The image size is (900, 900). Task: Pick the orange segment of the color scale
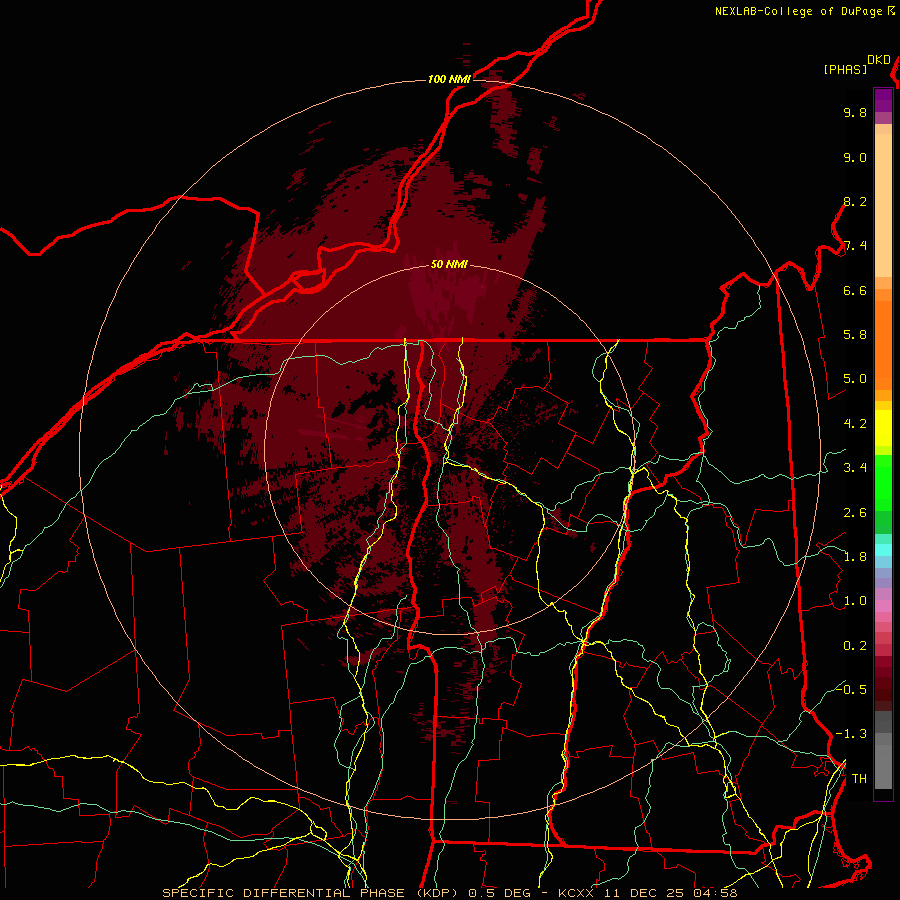[883, 344]
